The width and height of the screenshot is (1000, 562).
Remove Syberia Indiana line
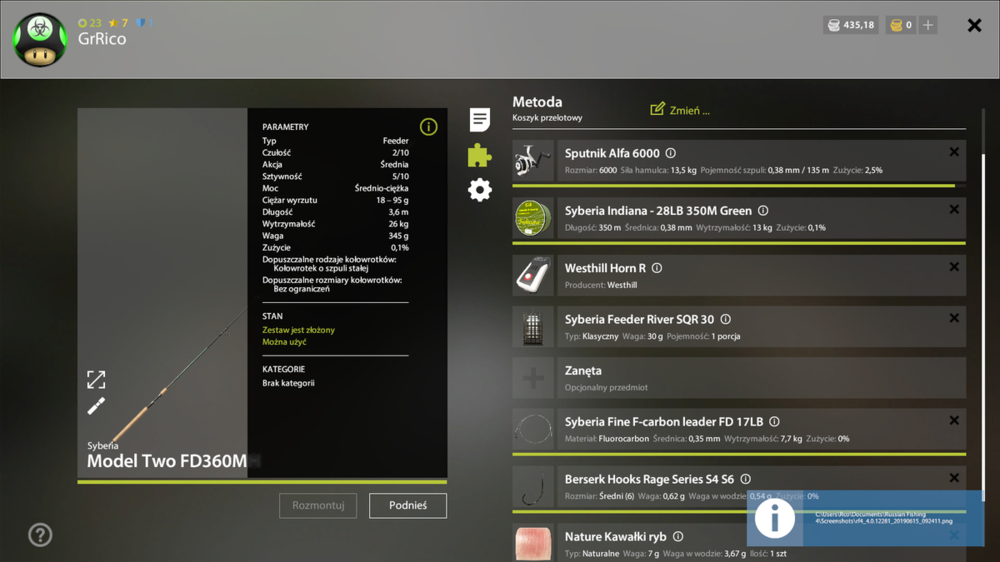coord(954,209)
